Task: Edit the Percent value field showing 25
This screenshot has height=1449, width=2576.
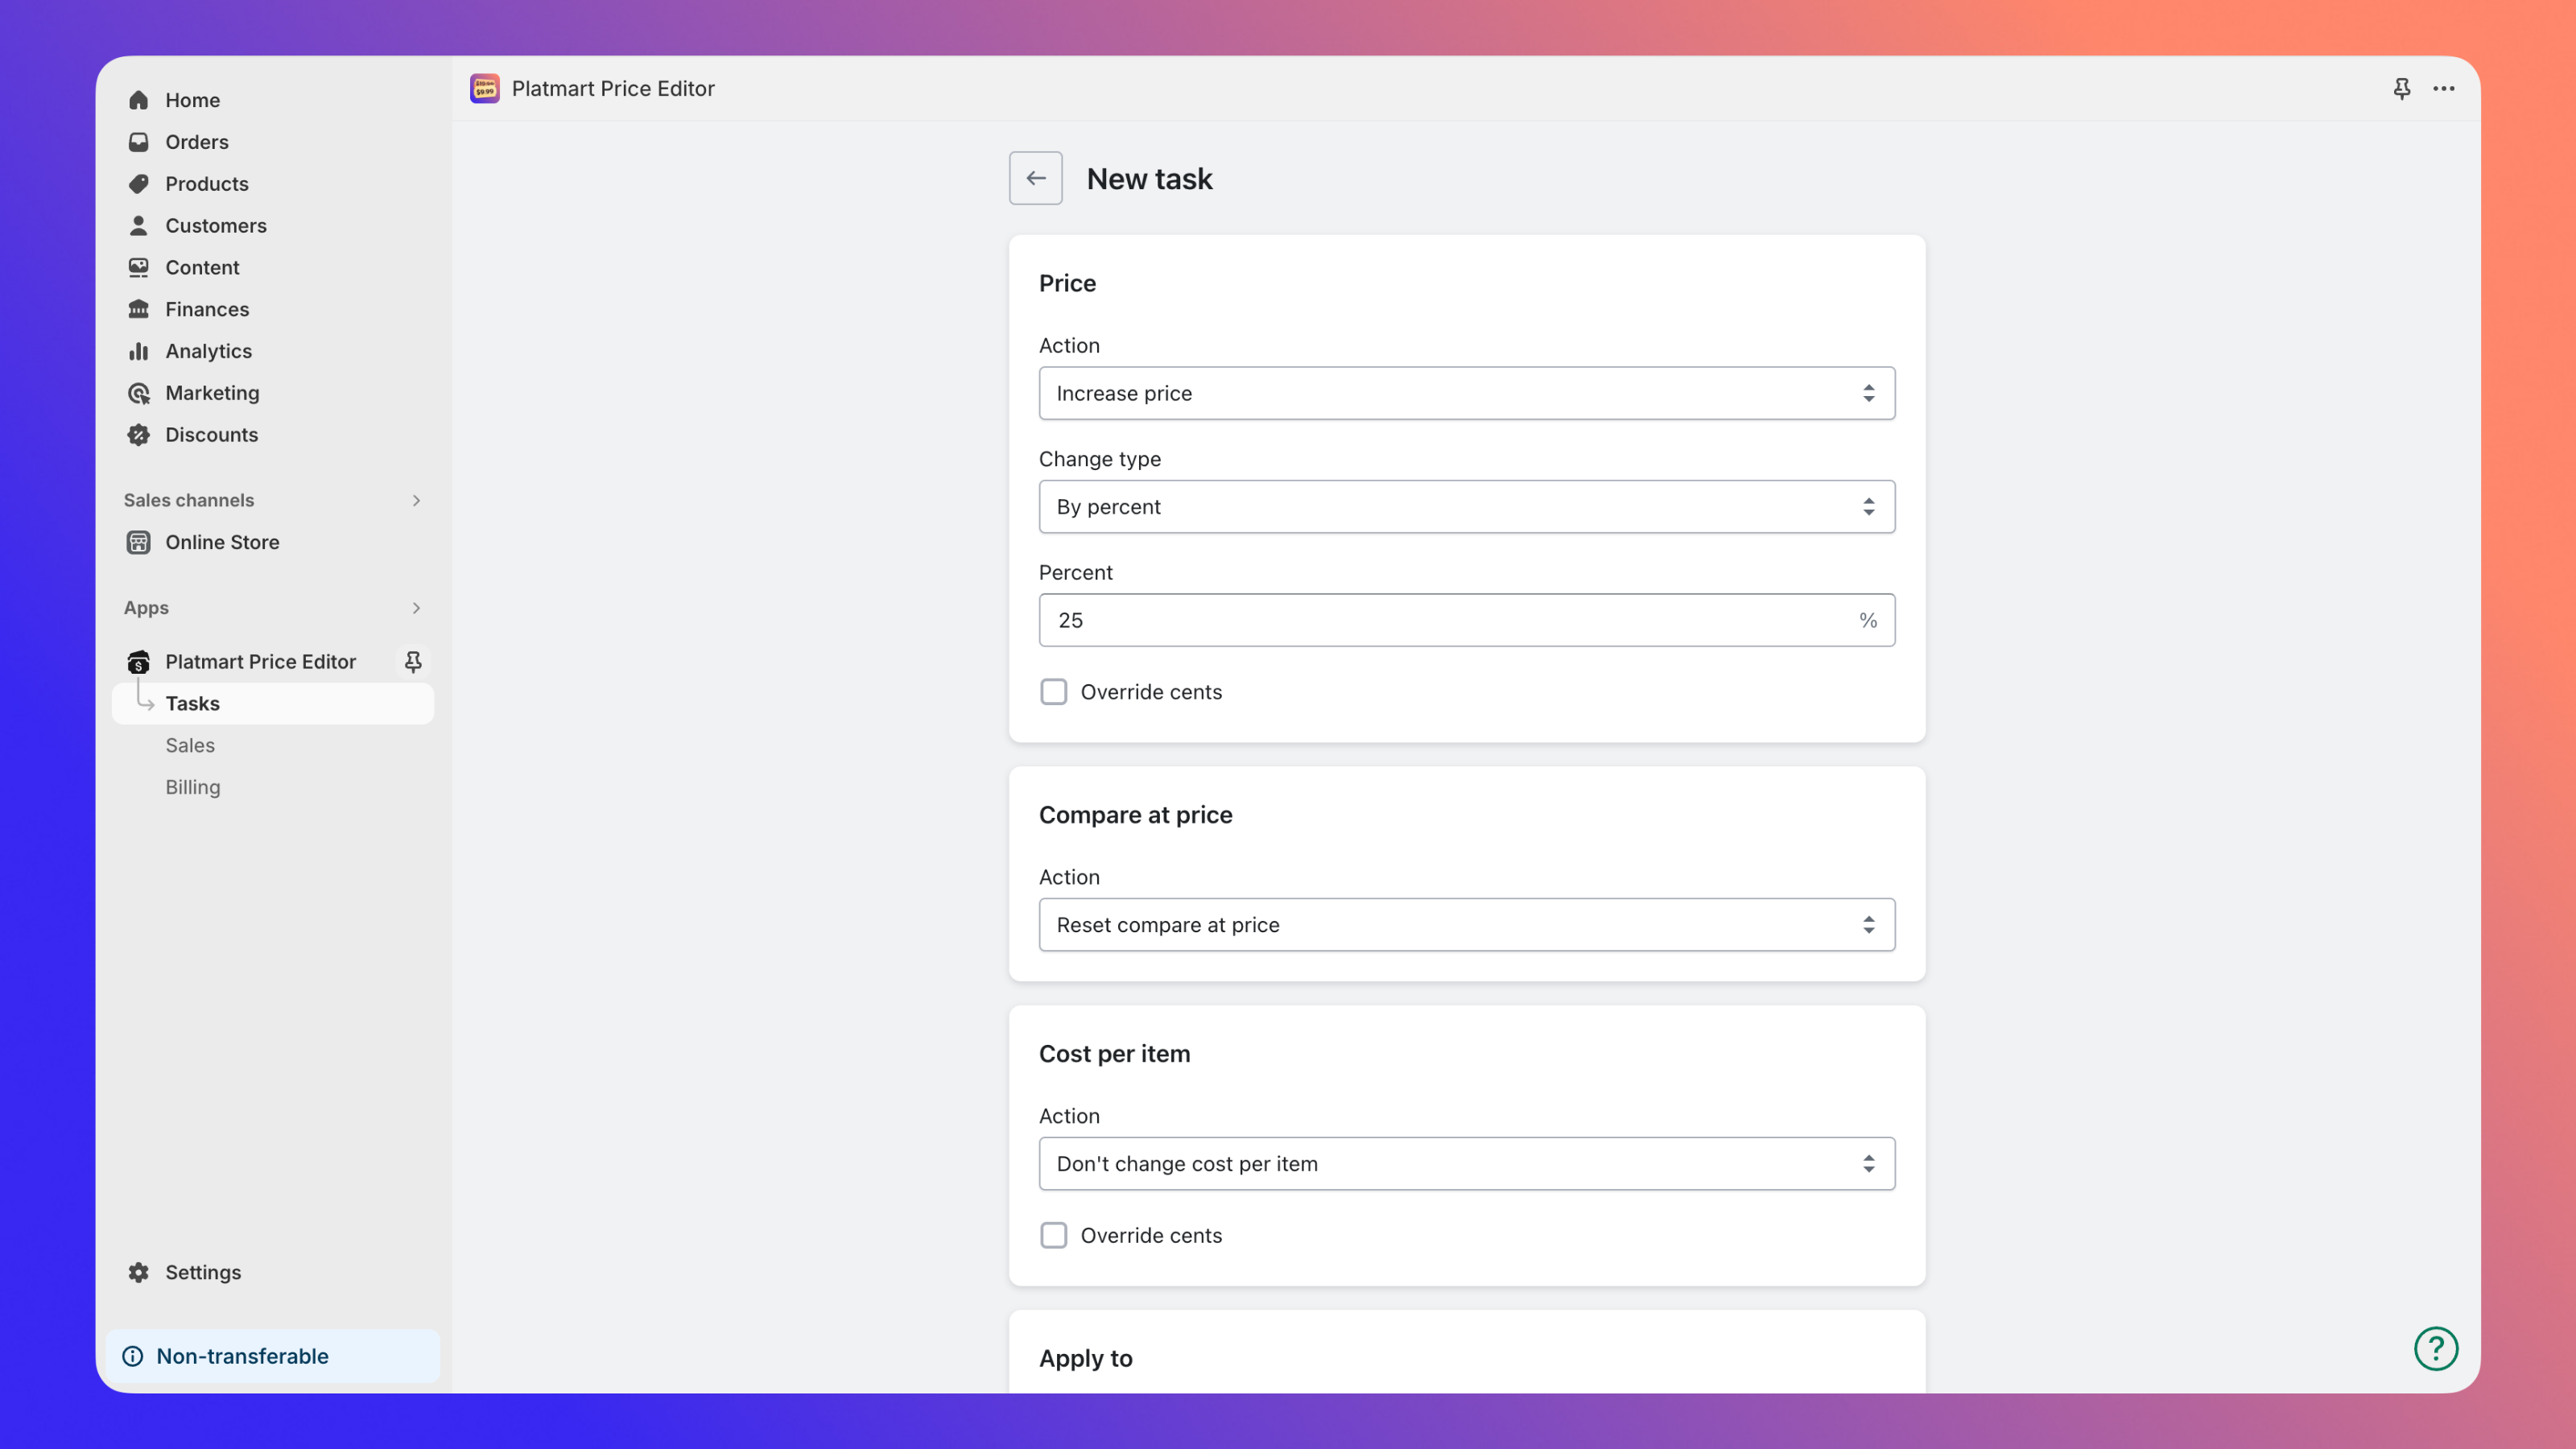Action: pos(1466,620)
